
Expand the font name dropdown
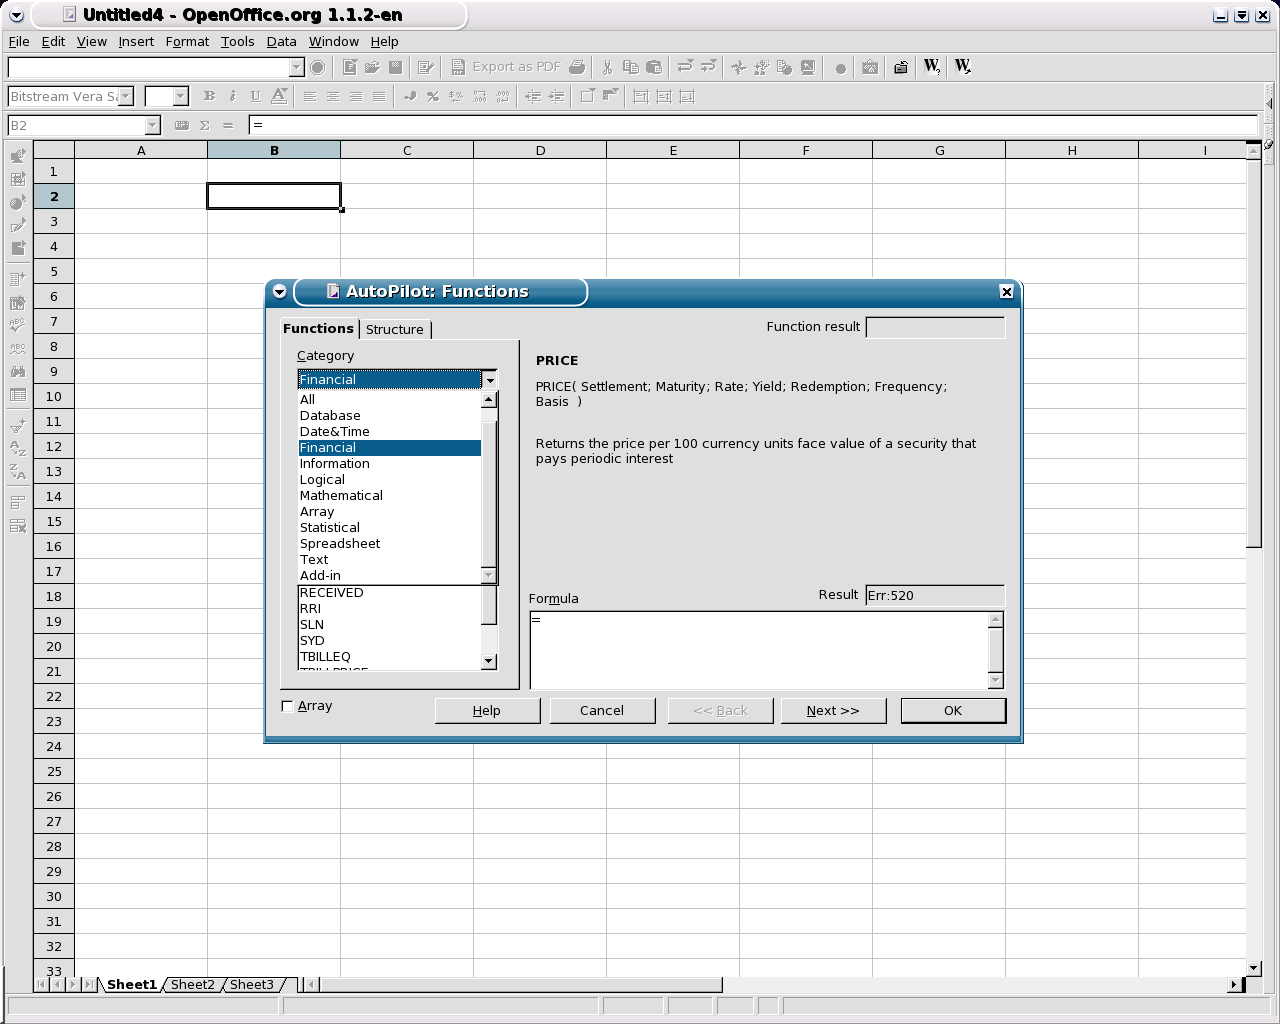point(126,96)
